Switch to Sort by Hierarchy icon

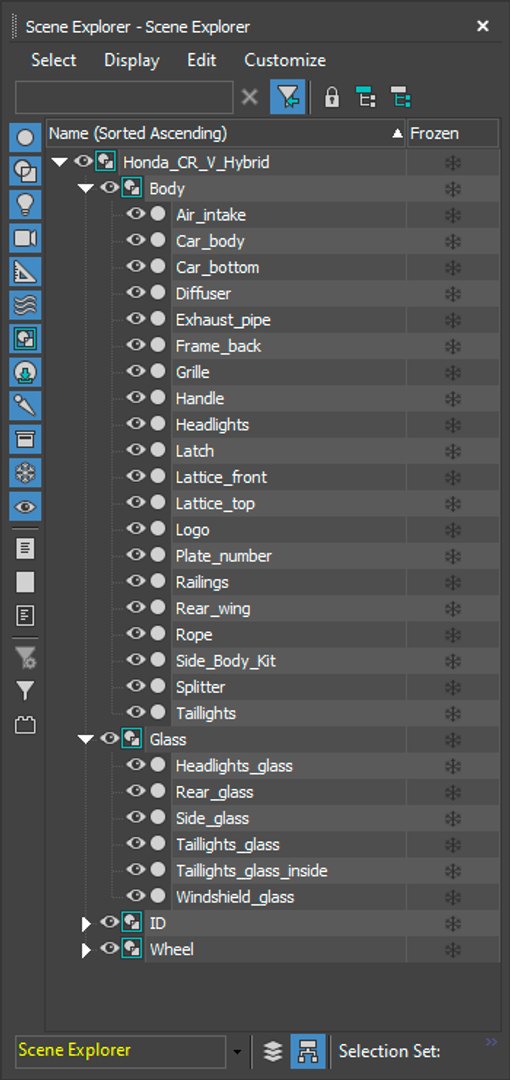307,1051
